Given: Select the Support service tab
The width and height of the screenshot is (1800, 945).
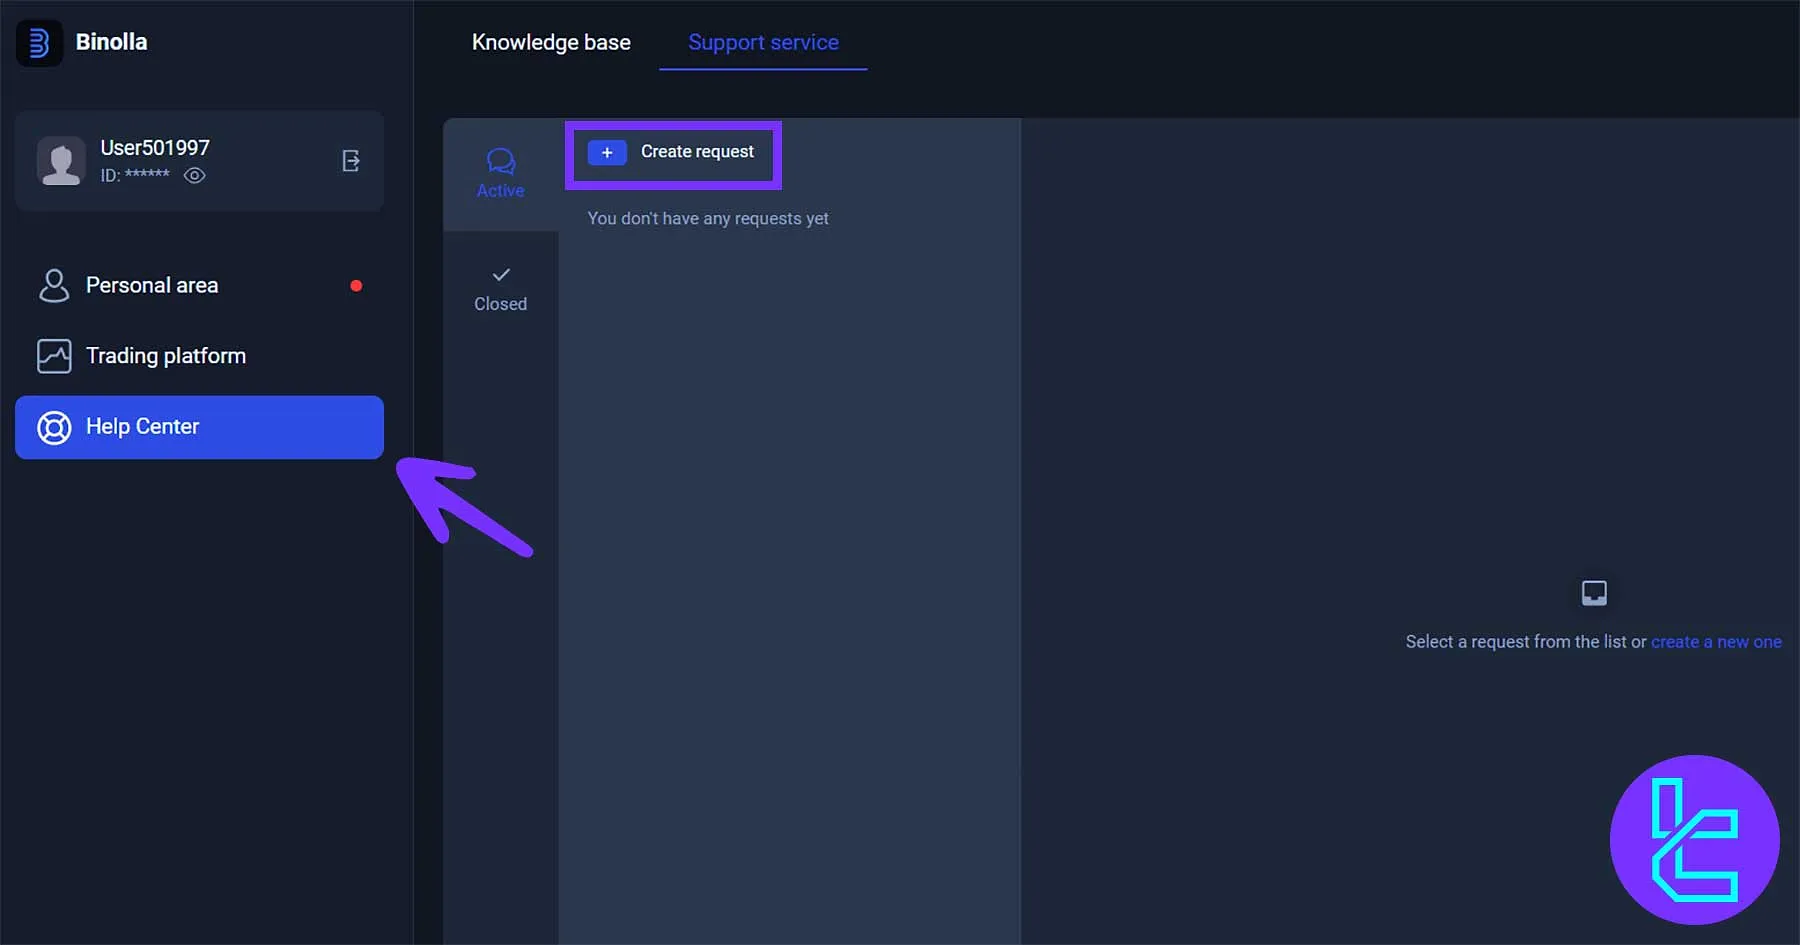Looking at the screenshot, I should [x=762, y=42].
